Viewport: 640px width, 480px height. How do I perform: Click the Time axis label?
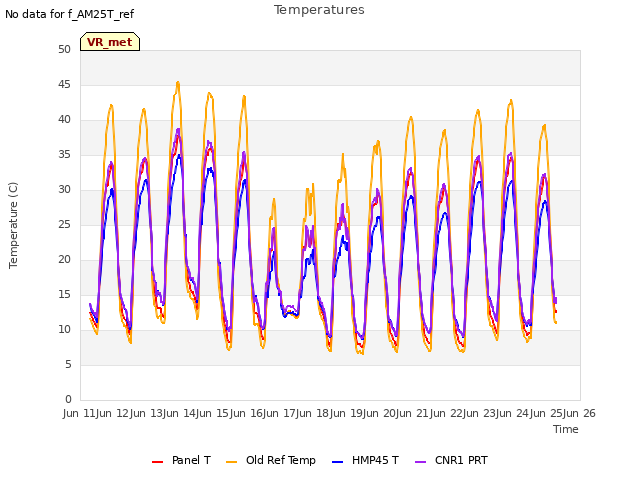[566, 429]
